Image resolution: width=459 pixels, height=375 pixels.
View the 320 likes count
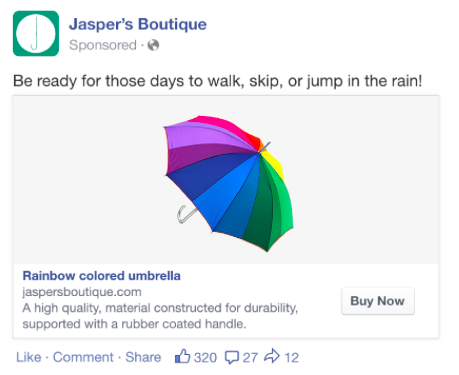[x=205, y=358]
